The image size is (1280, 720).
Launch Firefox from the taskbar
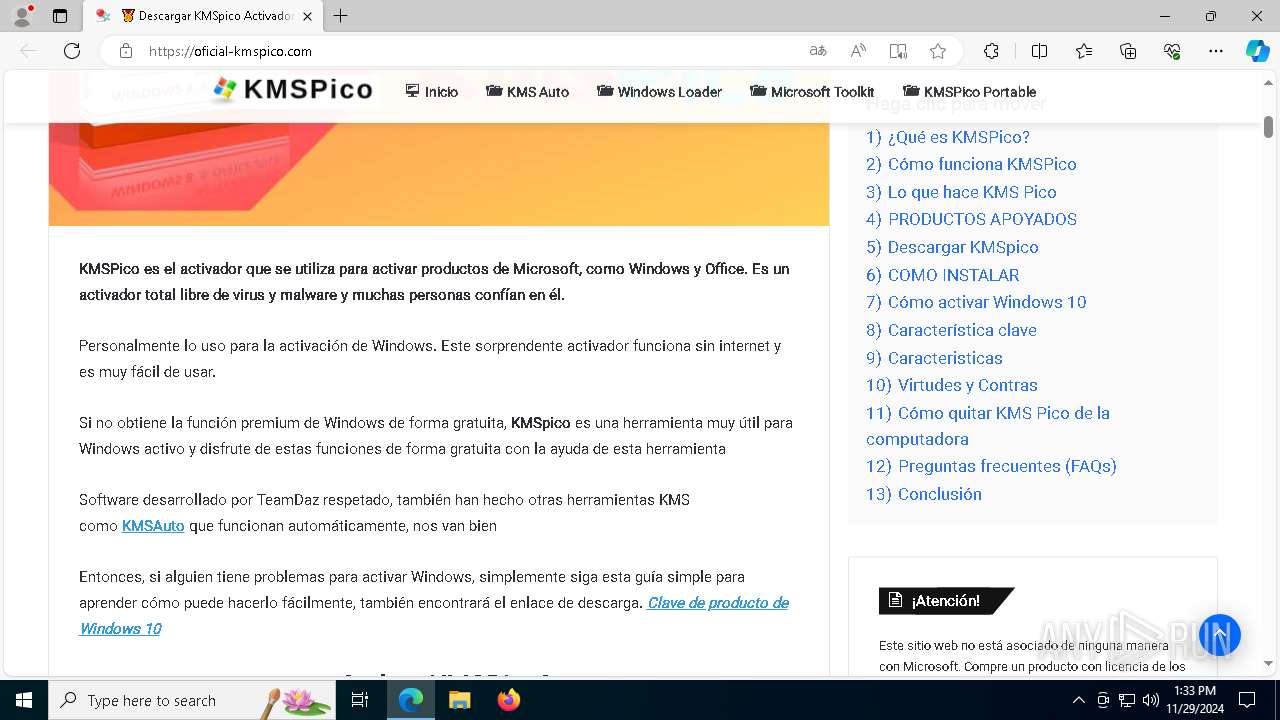[x=508, y=700]
